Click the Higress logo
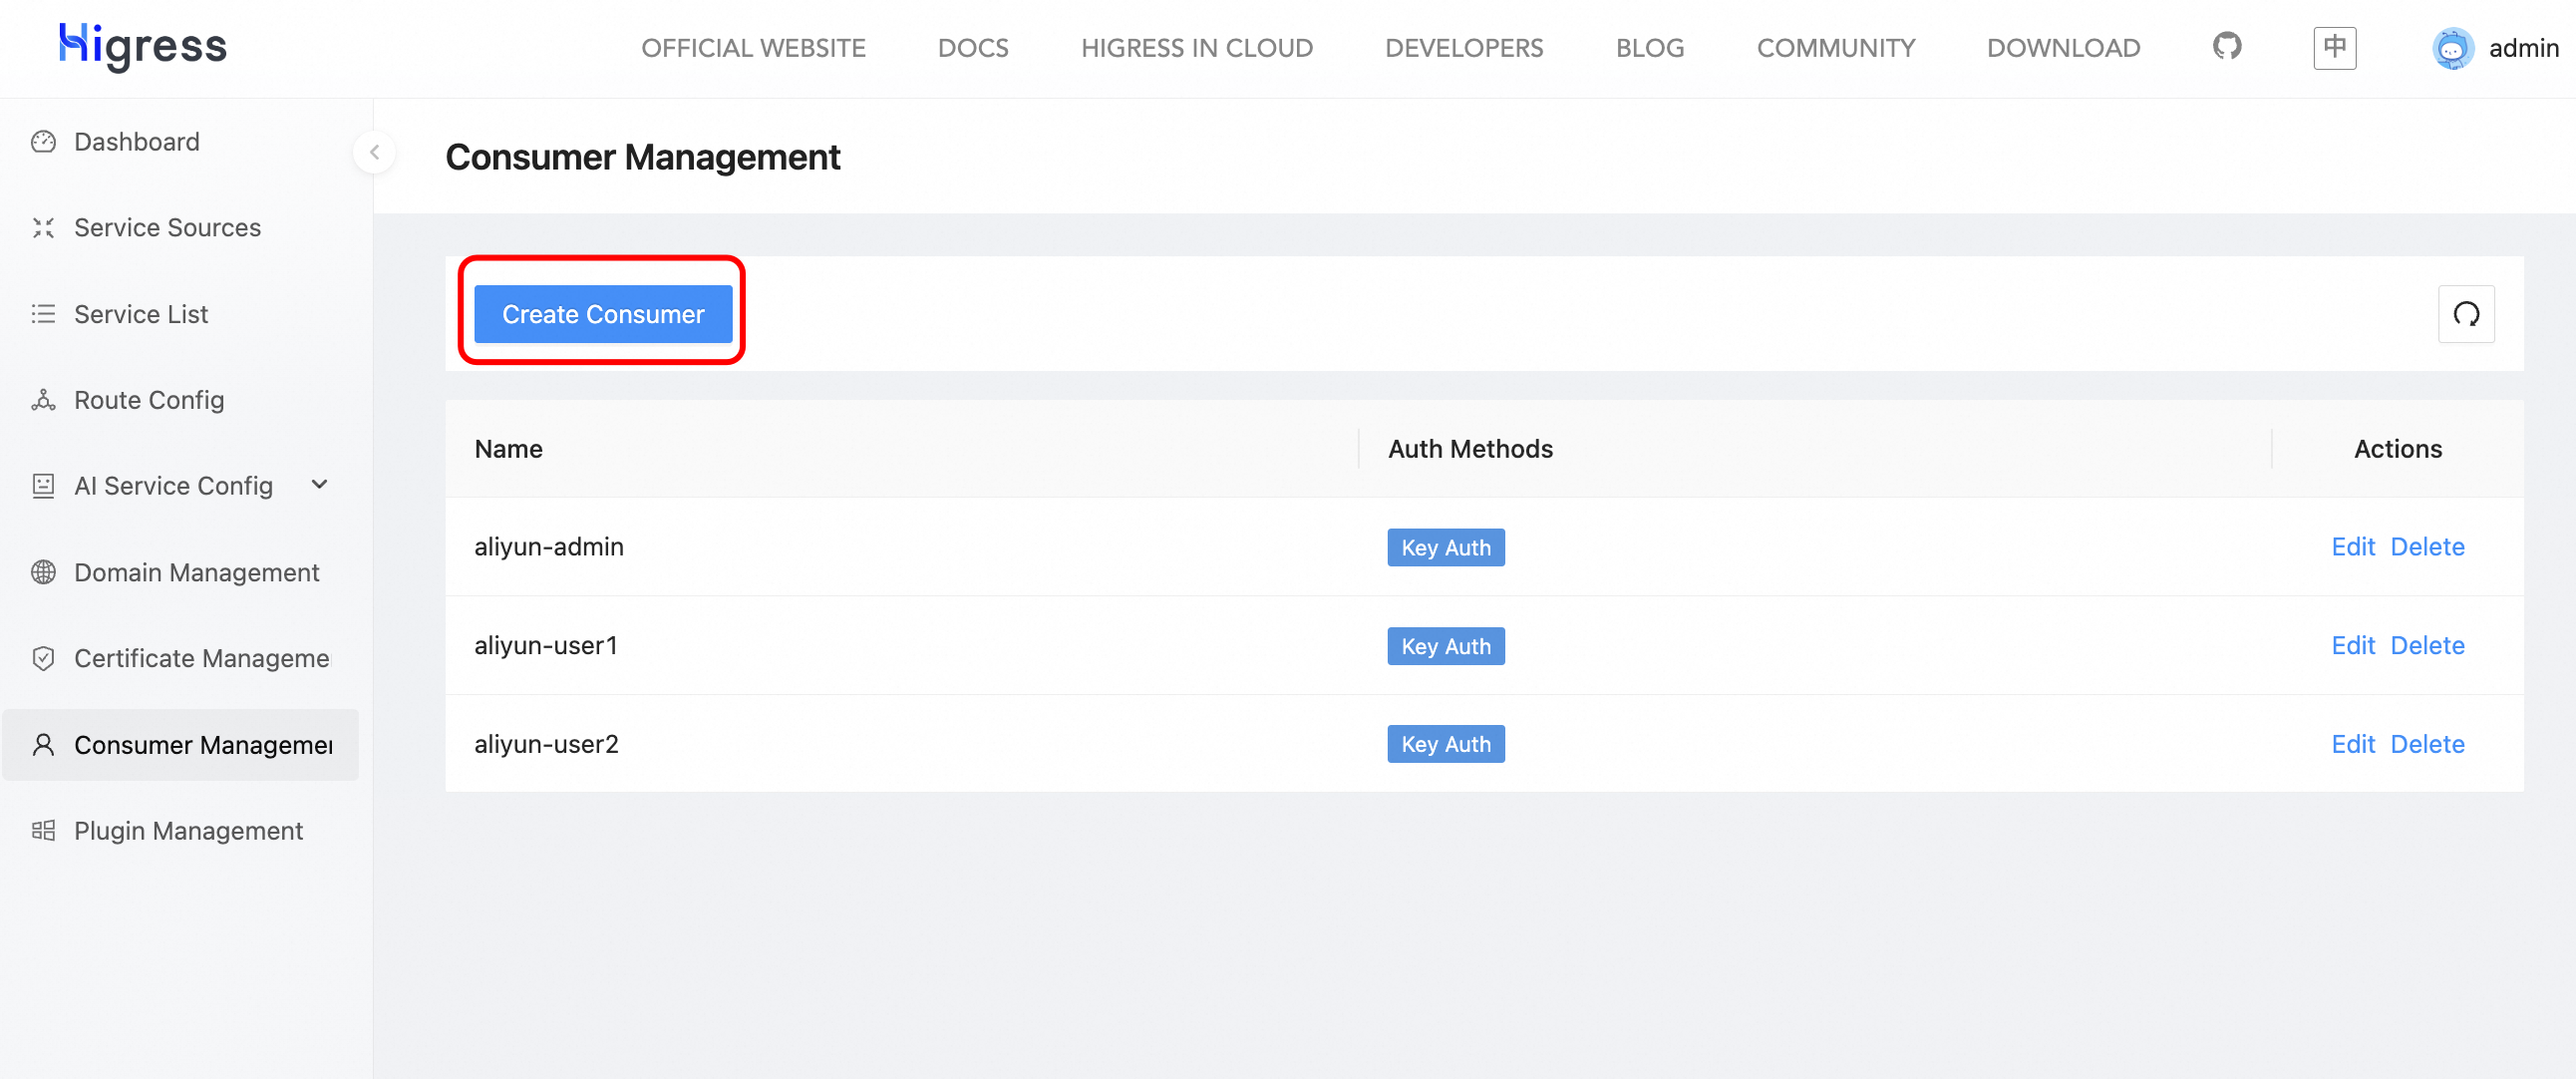 pos(143,46)
